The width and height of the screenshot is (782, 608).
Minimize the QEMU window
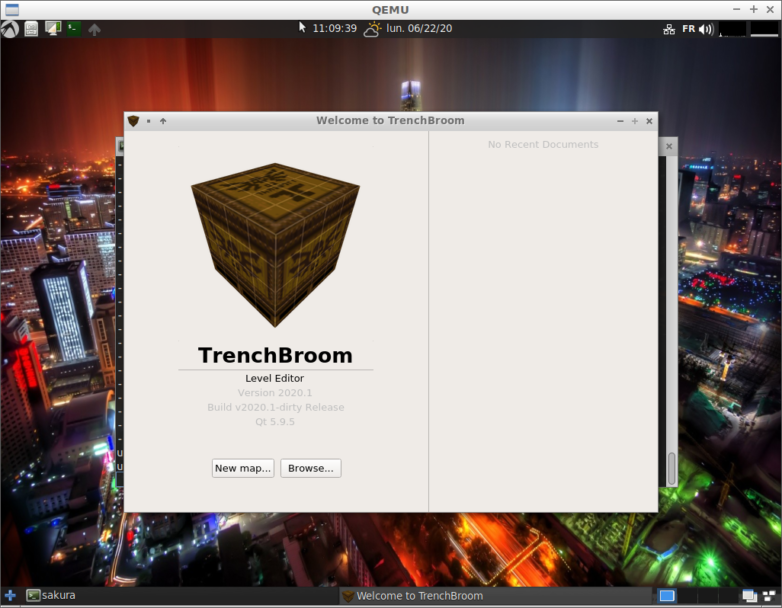pos(737,9)
